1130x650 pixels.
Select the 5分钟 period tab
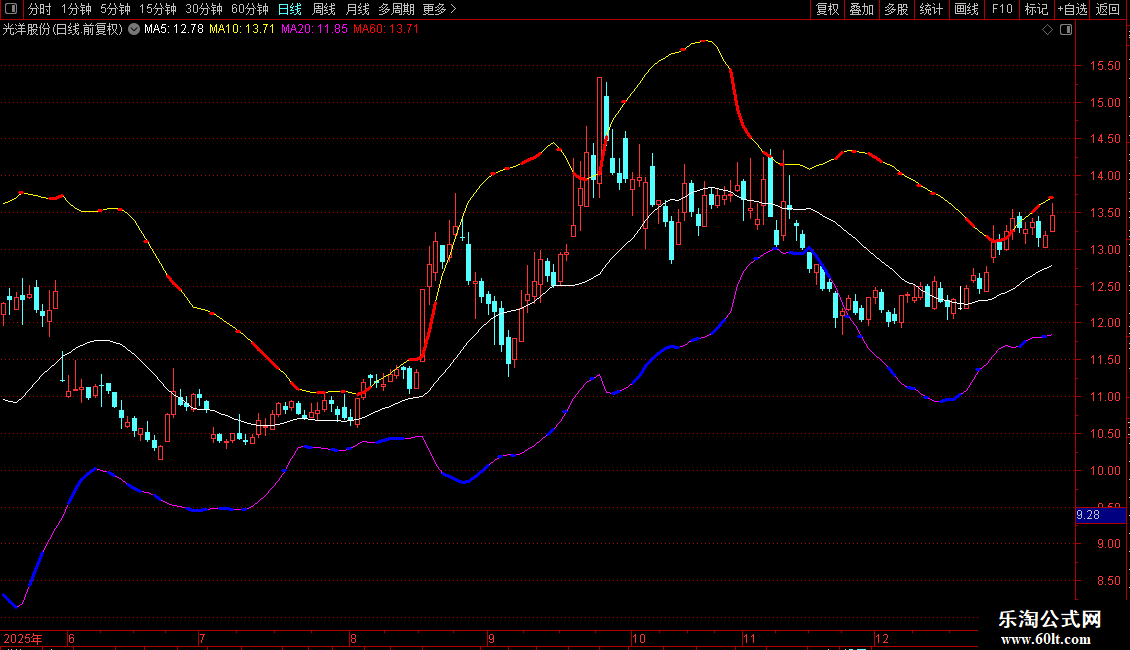click(115, 9)
